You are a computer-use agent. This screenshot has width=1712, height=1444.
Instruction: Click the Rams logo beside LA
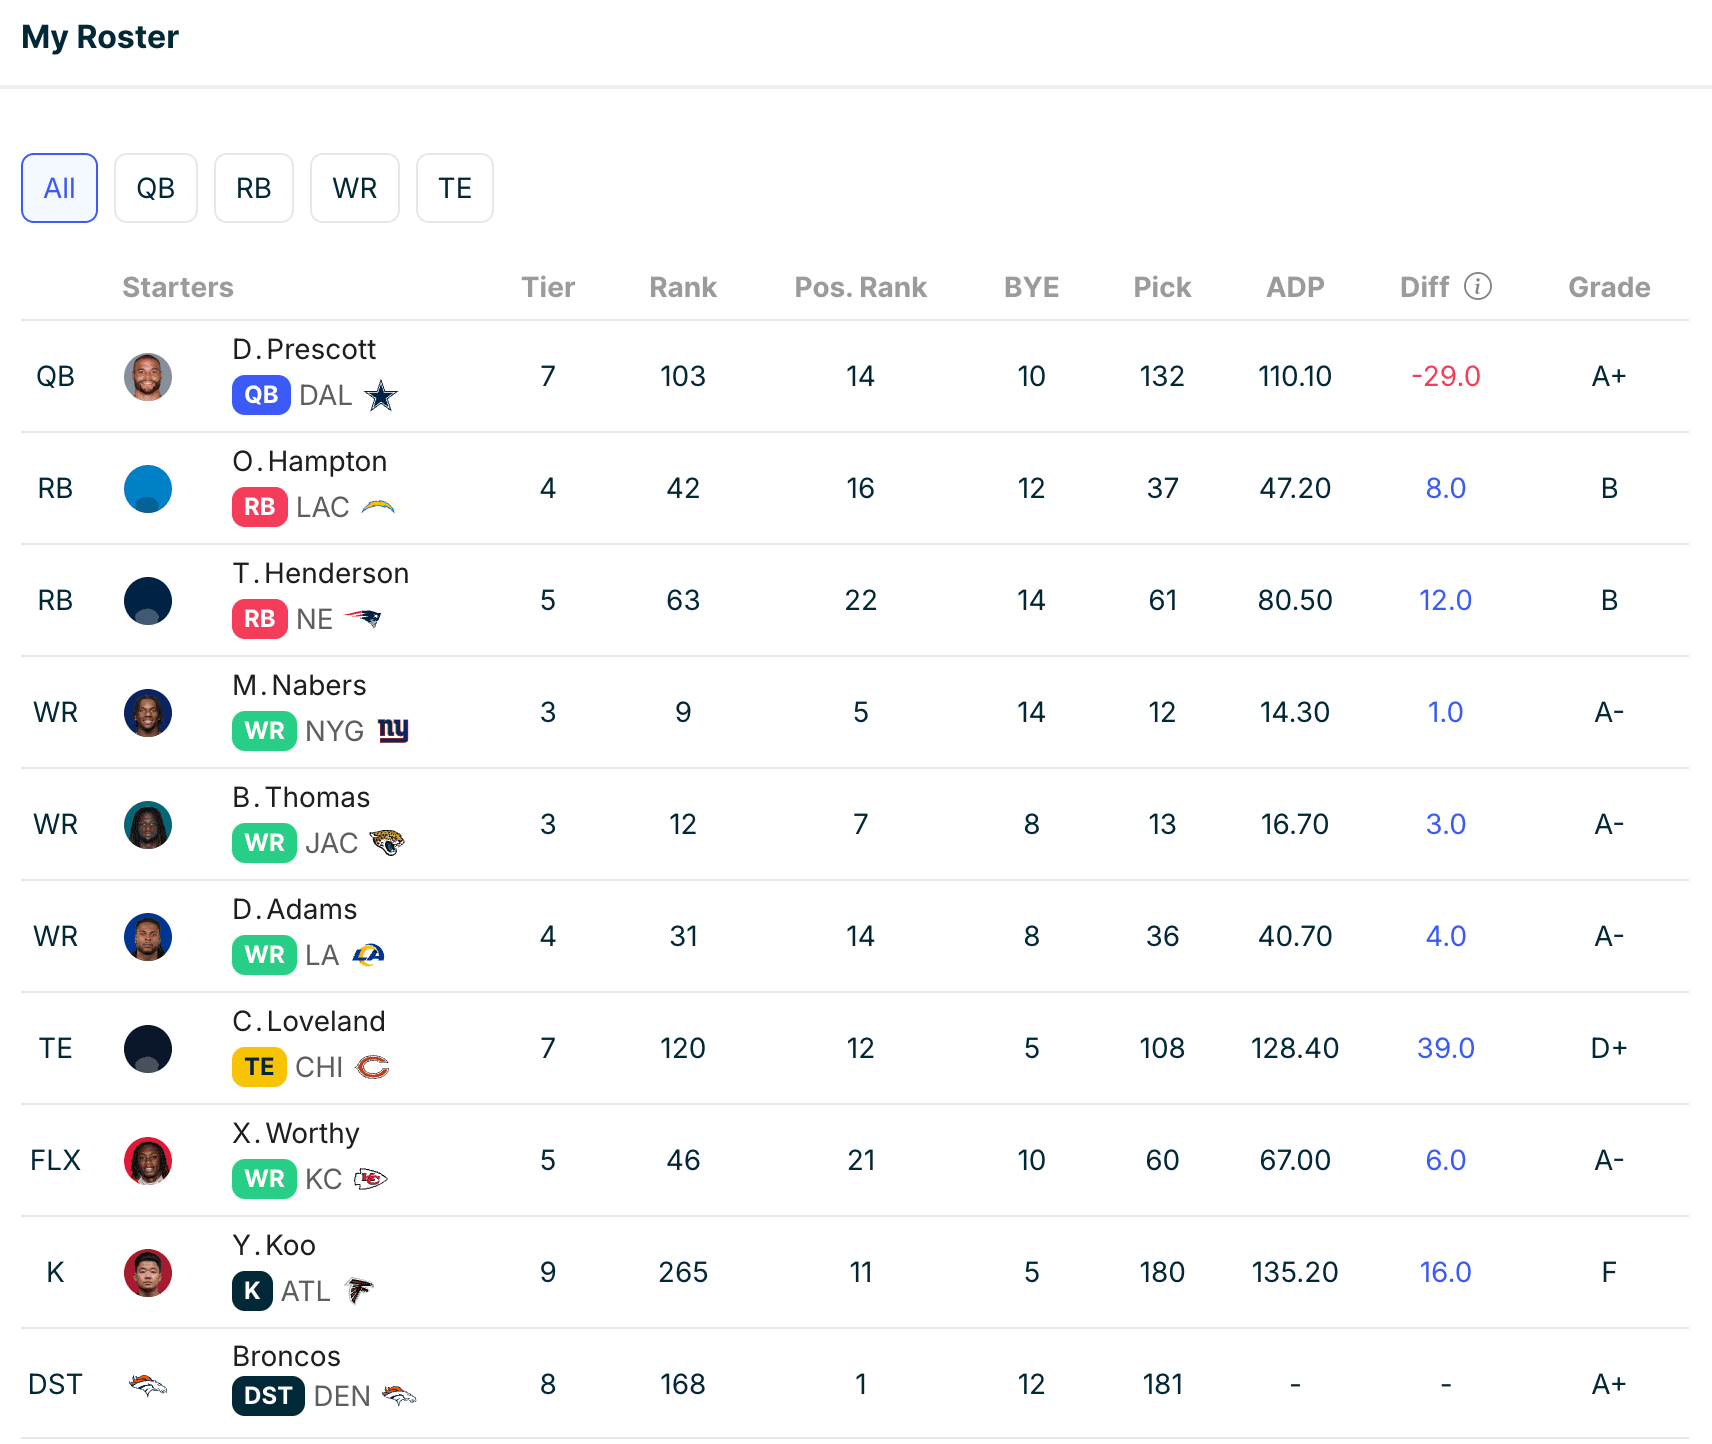(369, 955)
